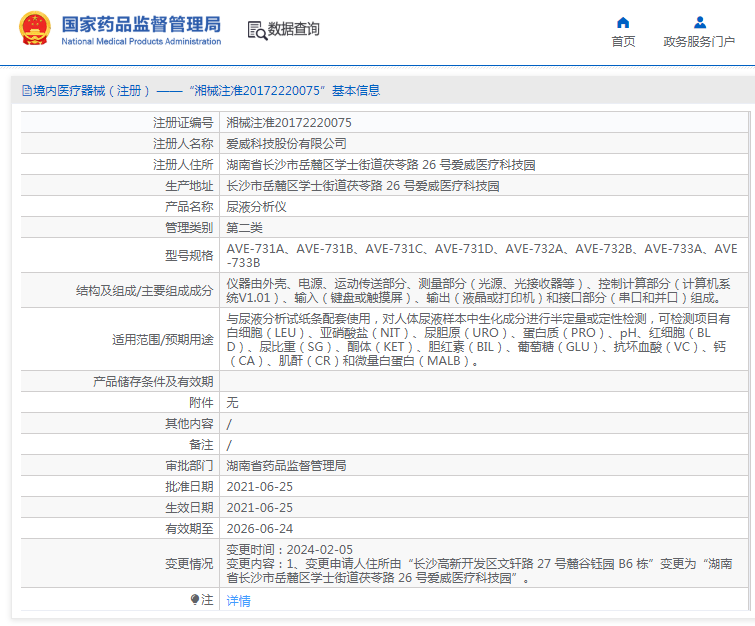Click the 注册人住所 label
Screen dimensions: 755x626
(x=183, y=165)
